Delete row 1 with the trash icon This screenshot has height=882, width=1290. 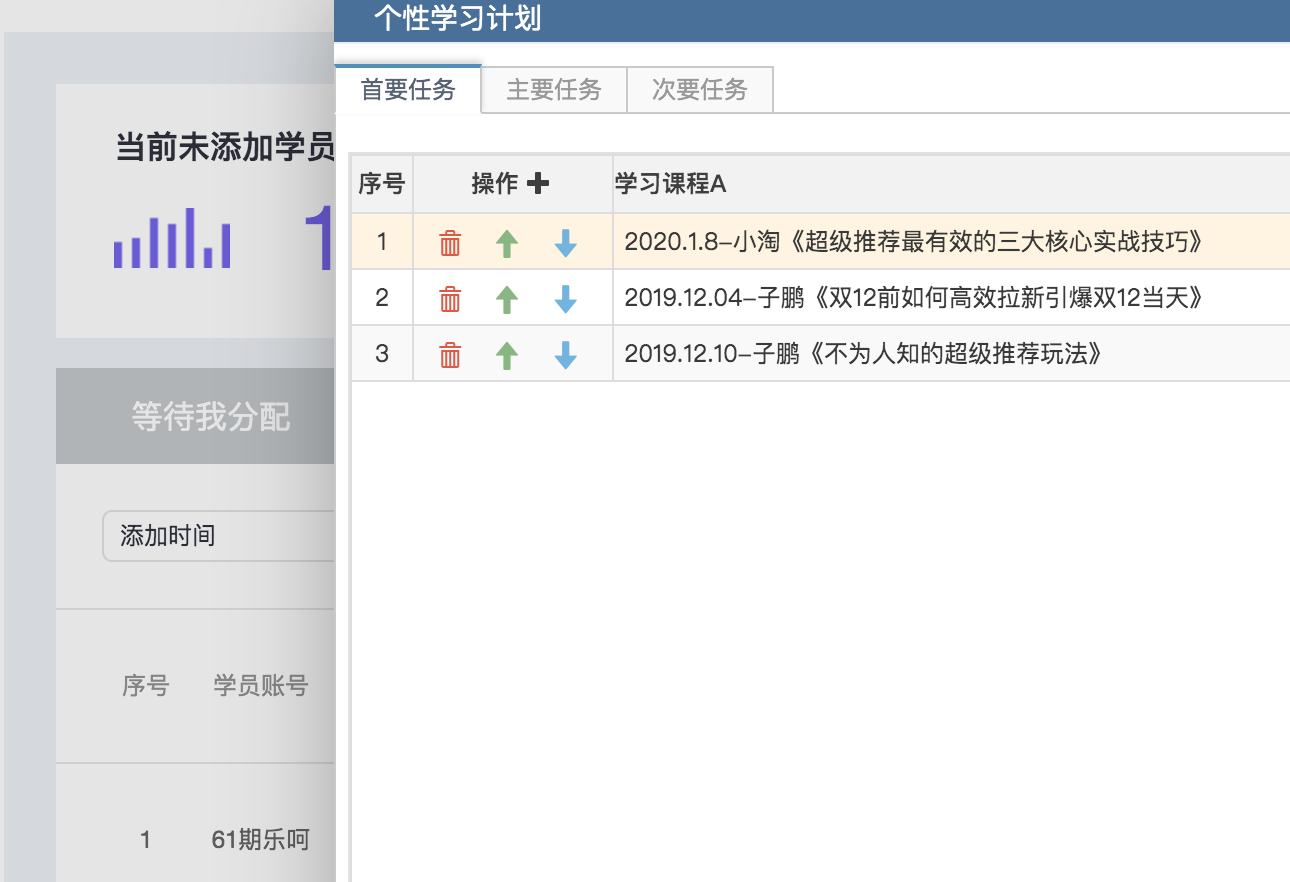click(450, 243)
